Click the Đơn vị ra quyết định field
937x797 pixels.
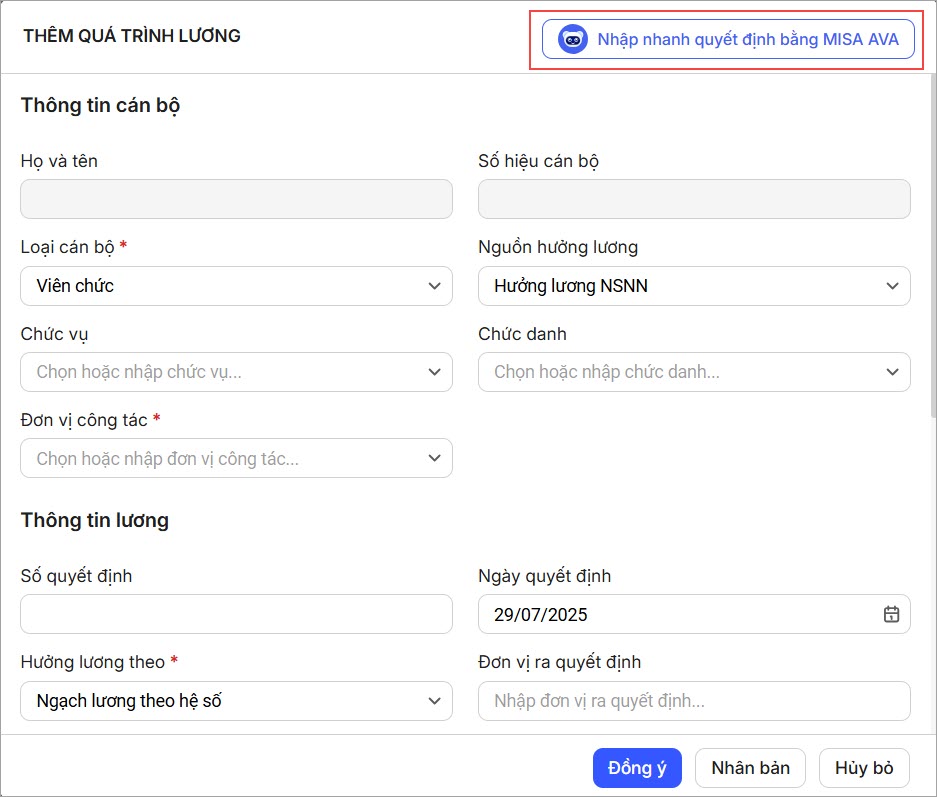tap(694, 701)
